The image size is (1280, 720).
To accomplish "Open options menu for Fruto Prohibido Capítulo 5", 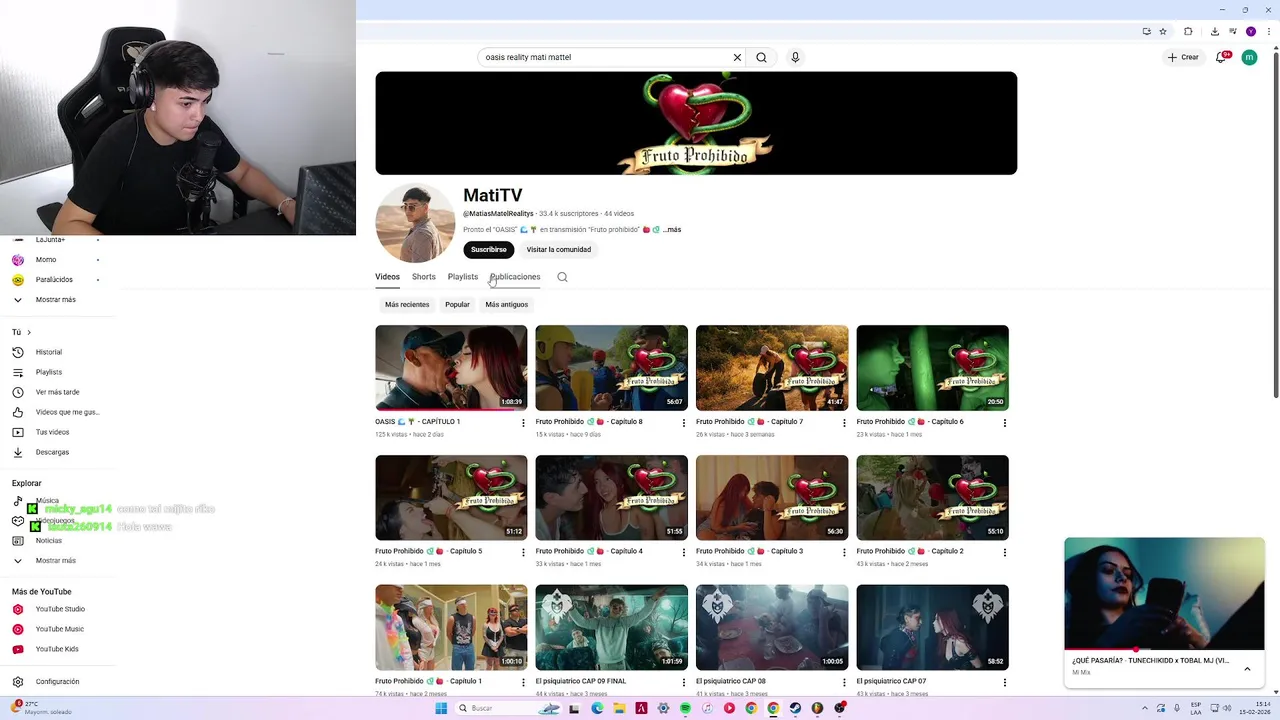I will (x=523, y=552).
